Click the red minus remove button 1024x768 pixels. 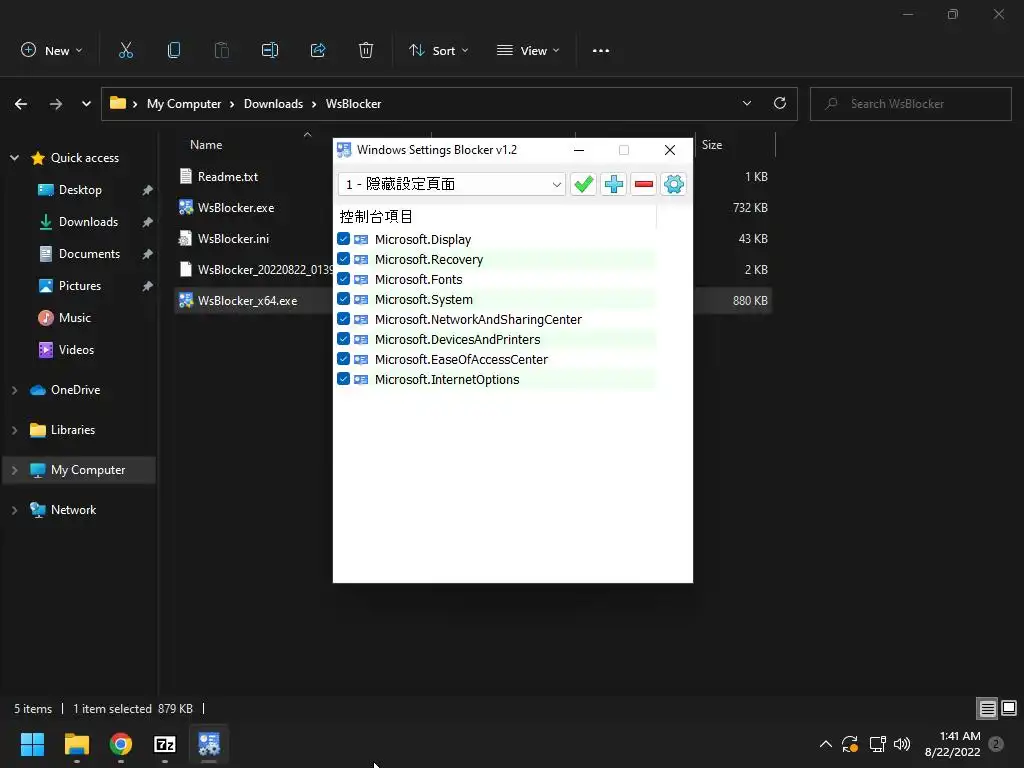[x=643, y=184]
